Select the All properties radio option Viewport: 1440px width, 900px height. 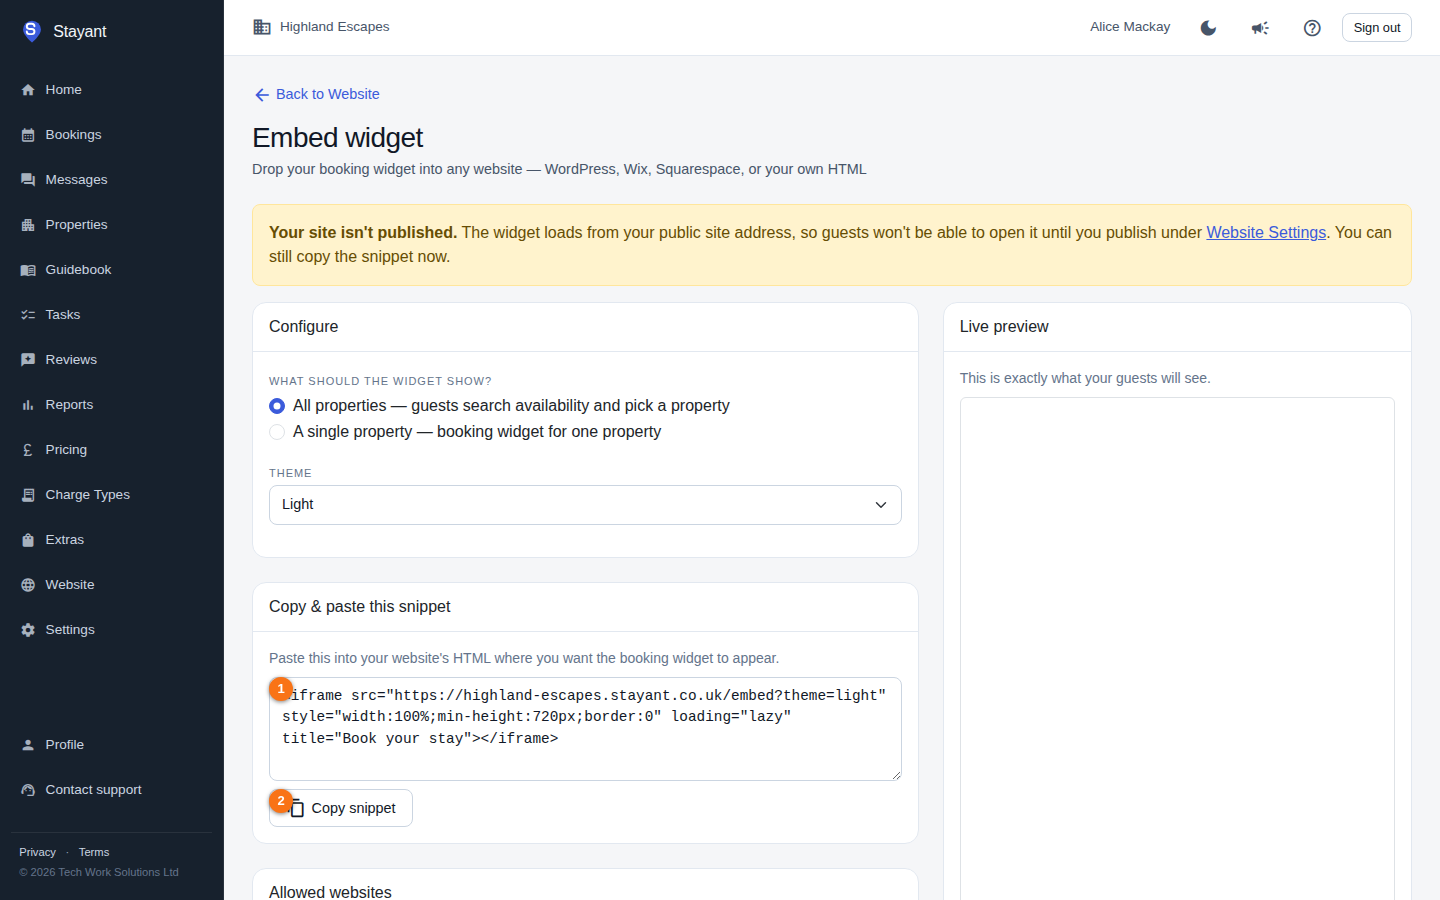[x=277, y=406]
